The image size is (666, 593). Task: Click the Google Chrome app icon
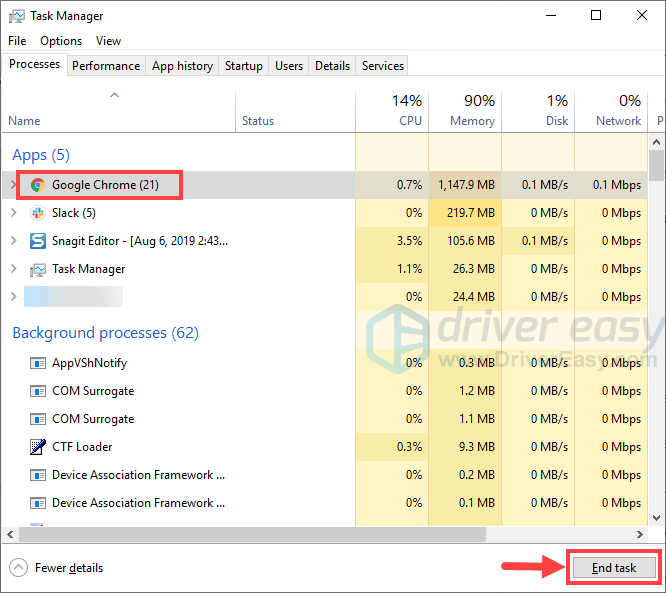pyautogui.click(x=38, y=185)
